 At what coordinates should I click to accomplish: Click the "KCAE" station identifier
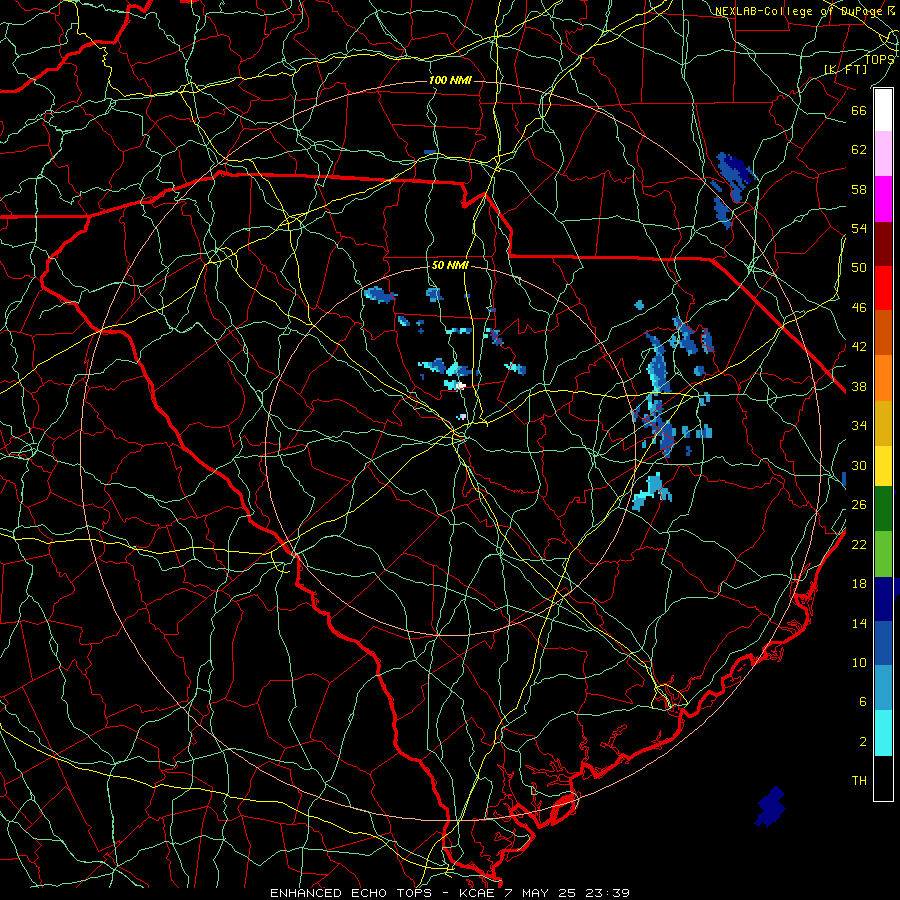coord(477,893)
